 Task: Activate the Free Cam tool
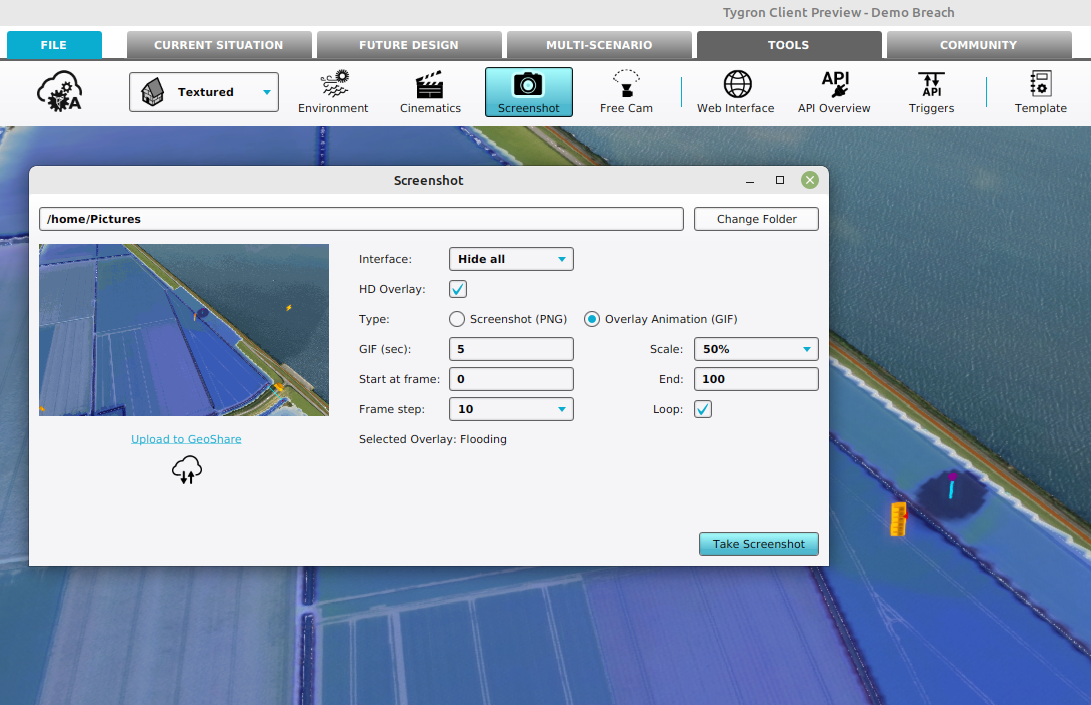(626, 92)
